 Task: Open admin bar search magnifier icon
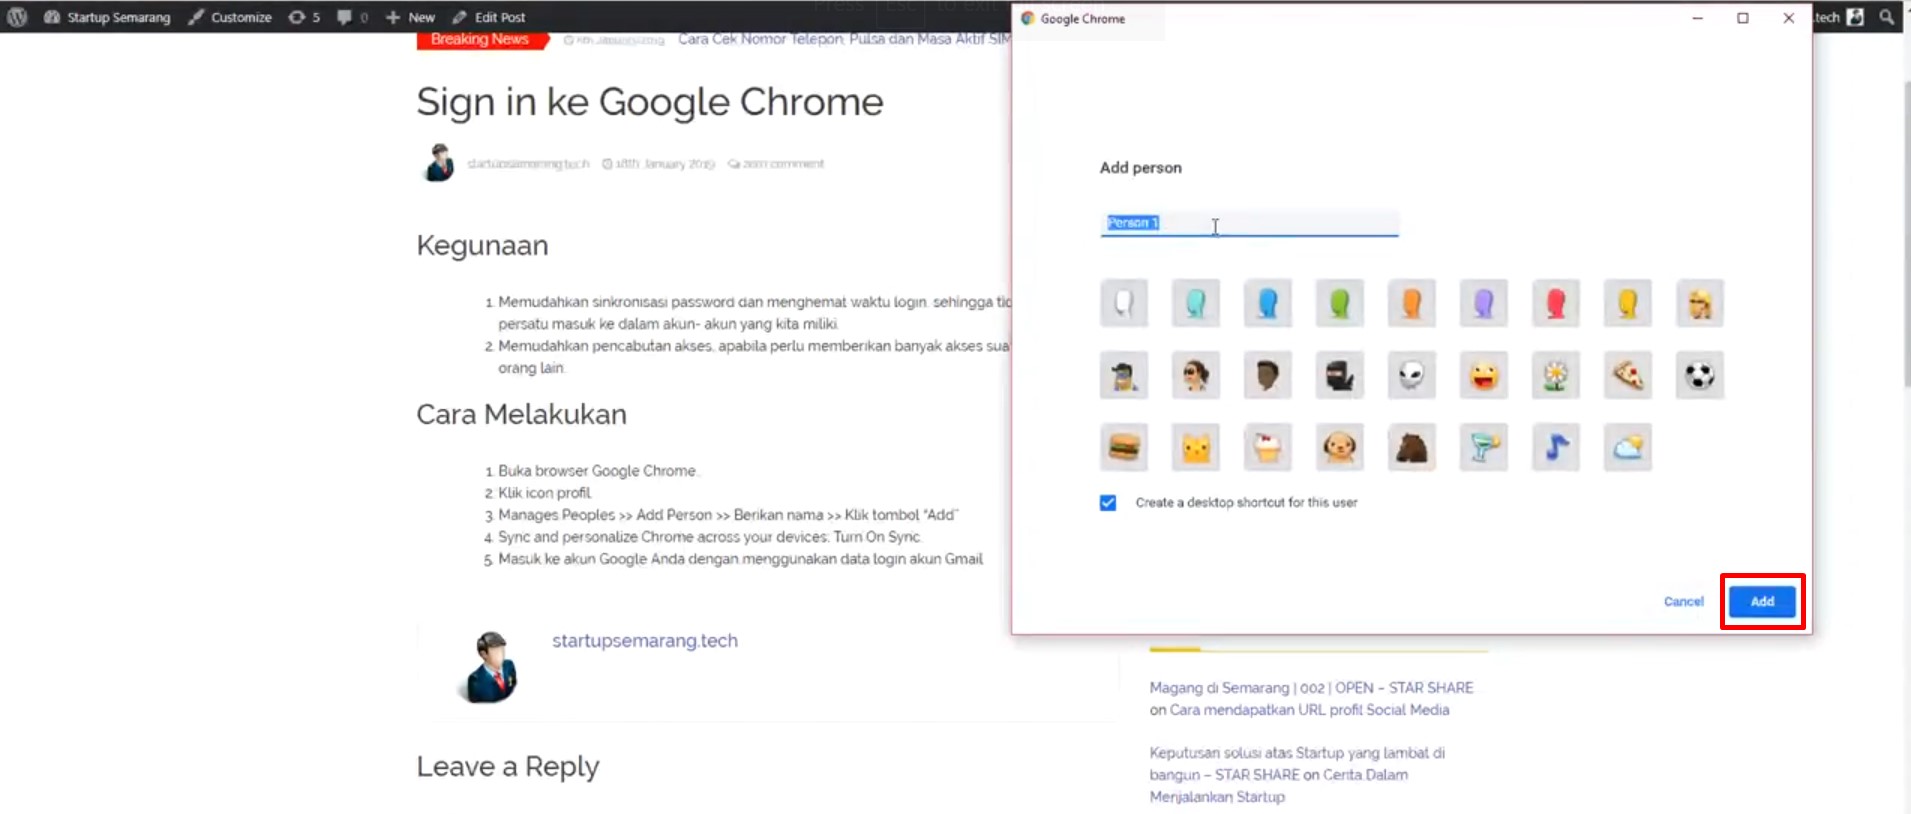pos(1887,17)
